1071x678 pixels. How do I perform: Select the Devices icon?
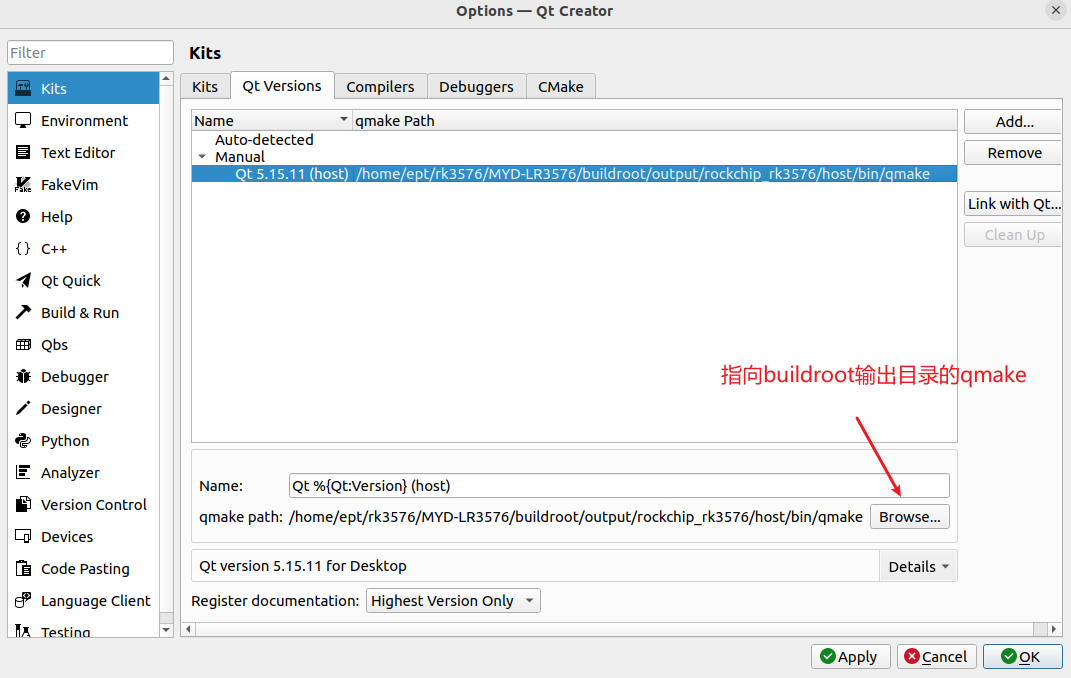[x=23, y=537]
